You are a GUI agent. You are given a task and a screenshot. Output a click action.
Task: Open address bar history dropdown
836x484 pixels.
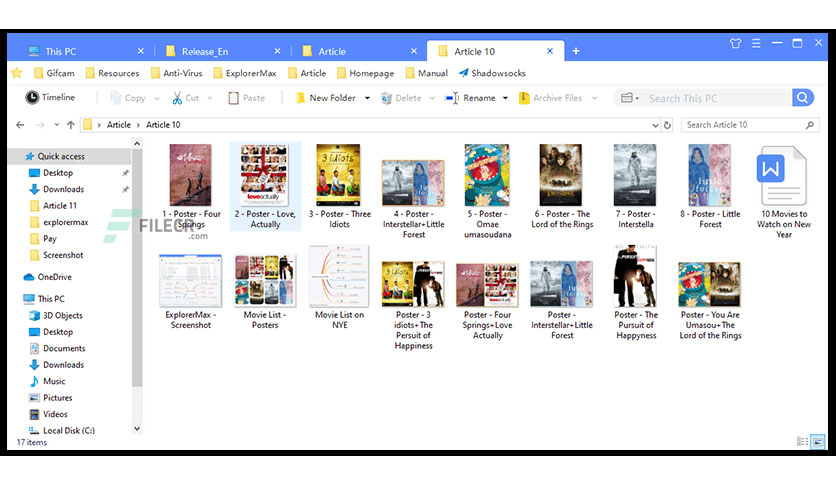(655, 125)
